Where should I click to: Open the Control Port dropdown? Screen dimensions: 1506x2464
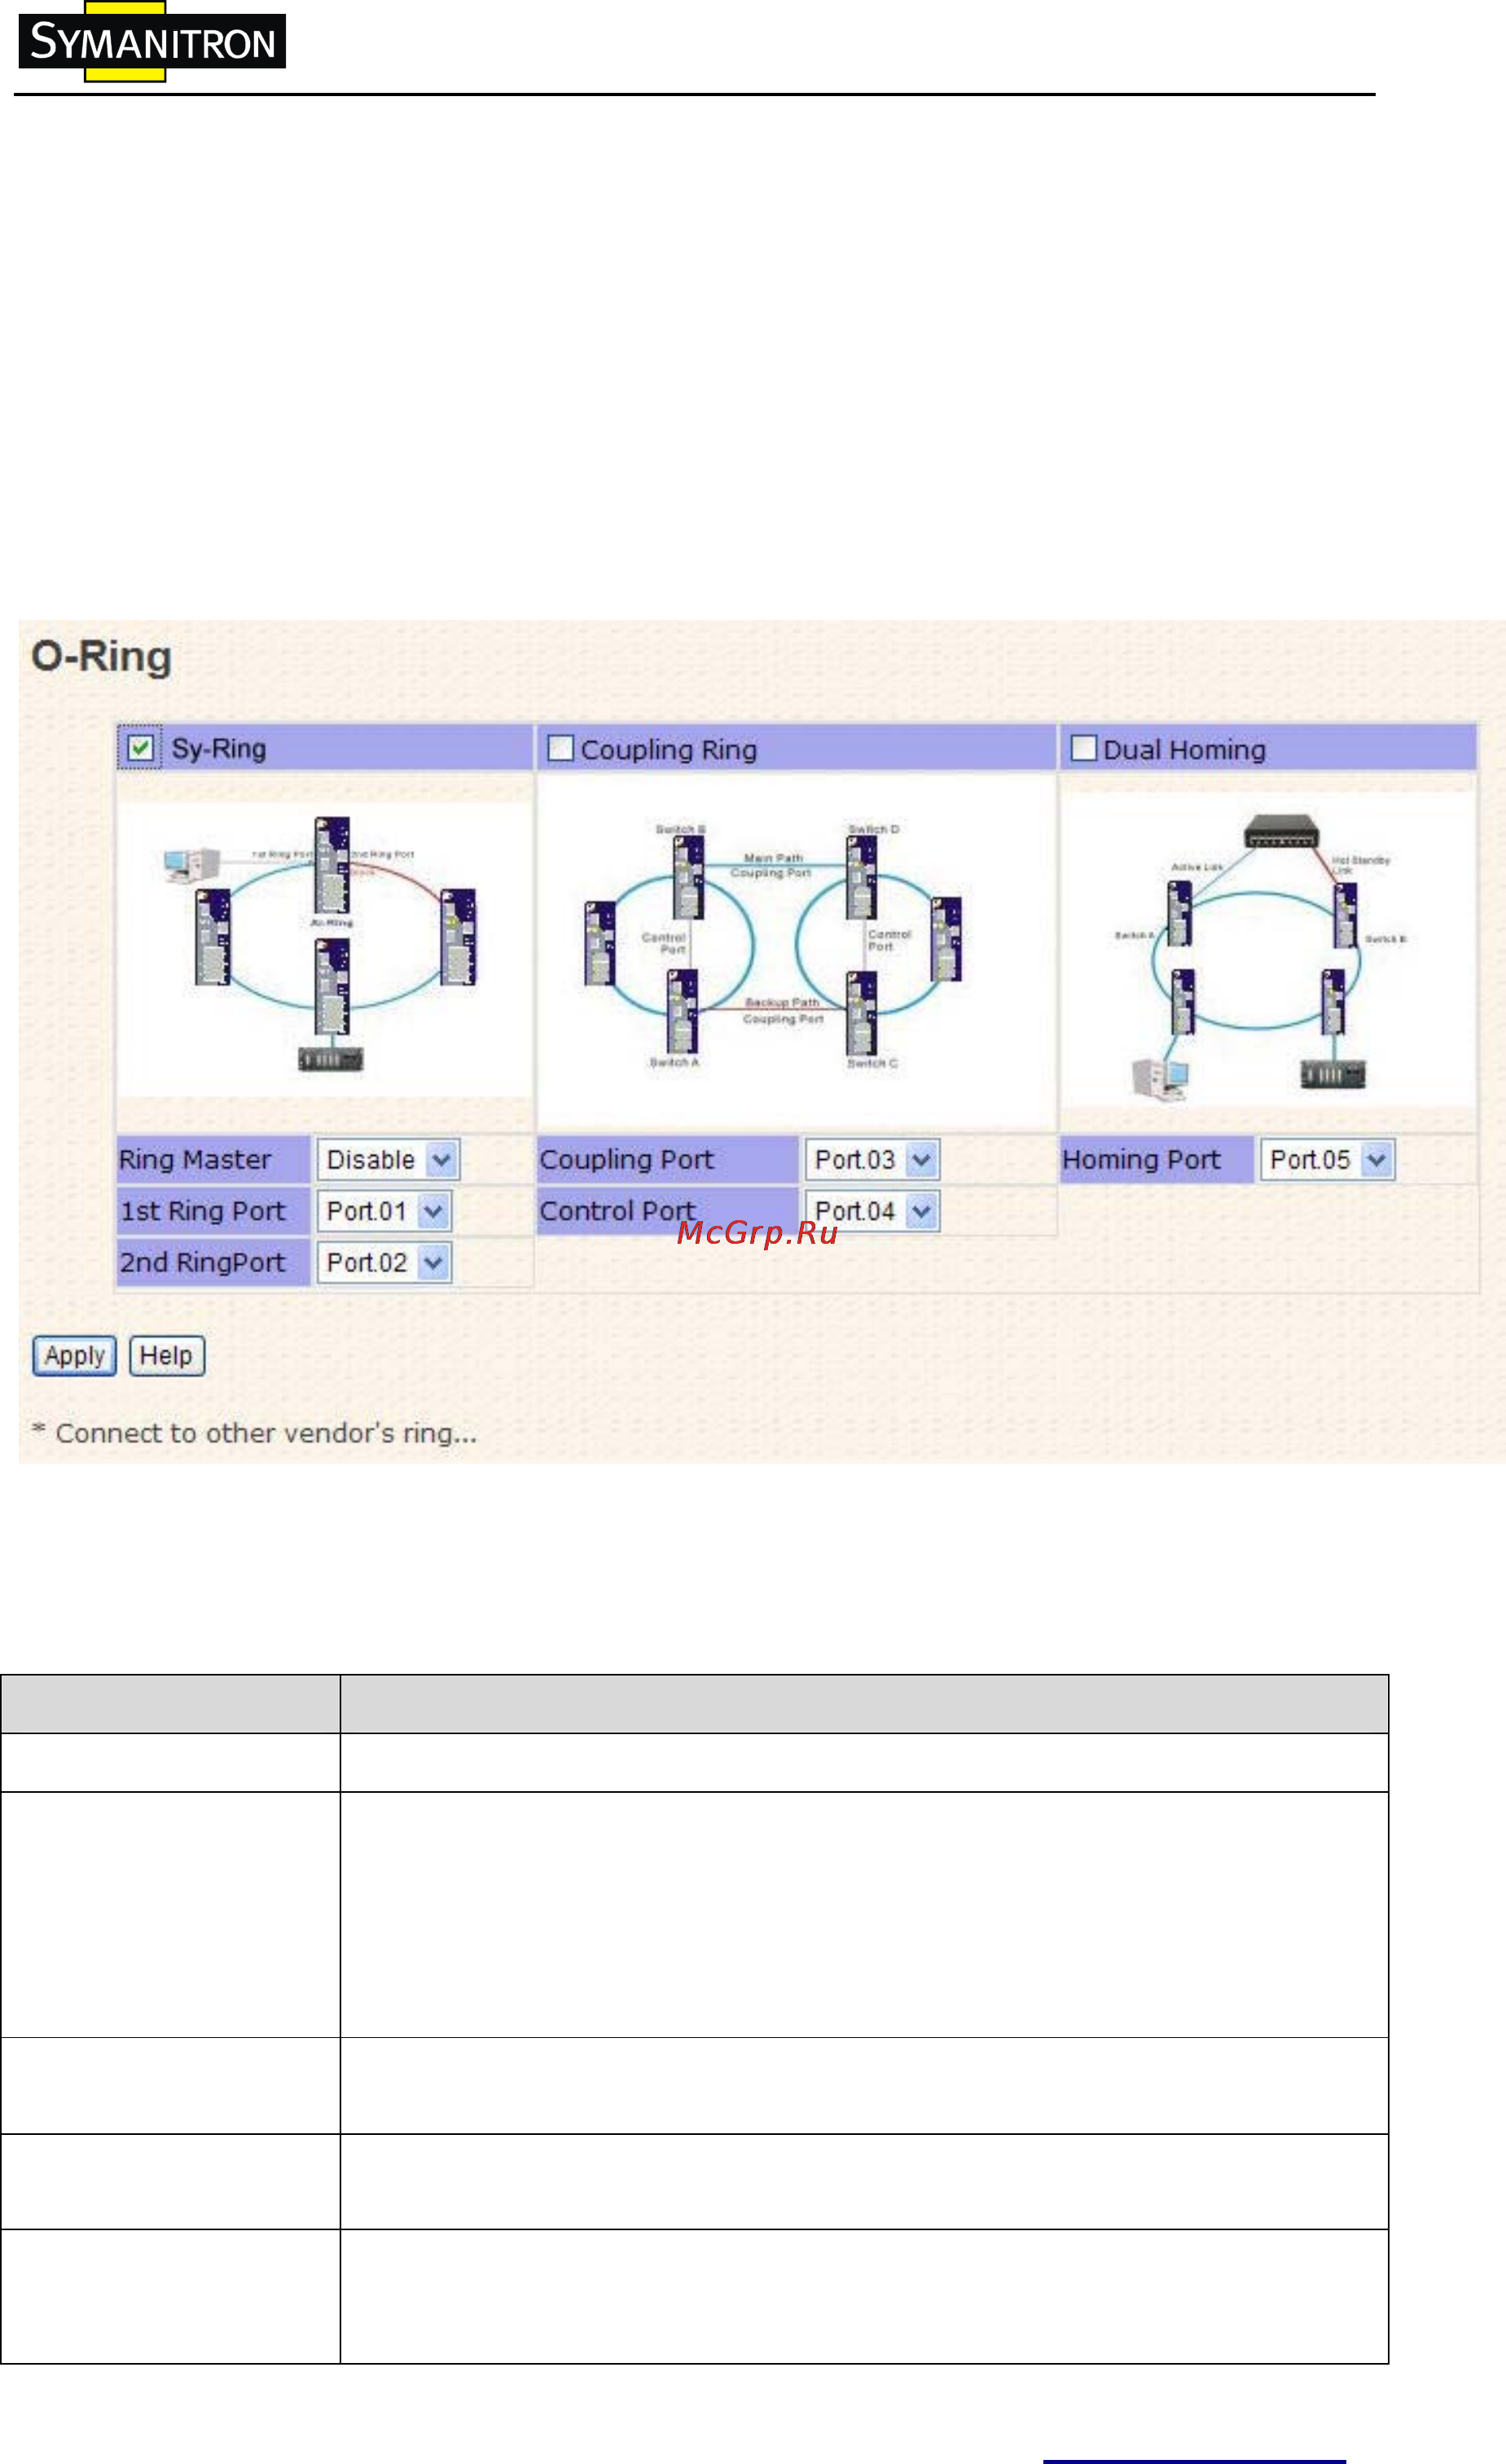point(872,1211)
